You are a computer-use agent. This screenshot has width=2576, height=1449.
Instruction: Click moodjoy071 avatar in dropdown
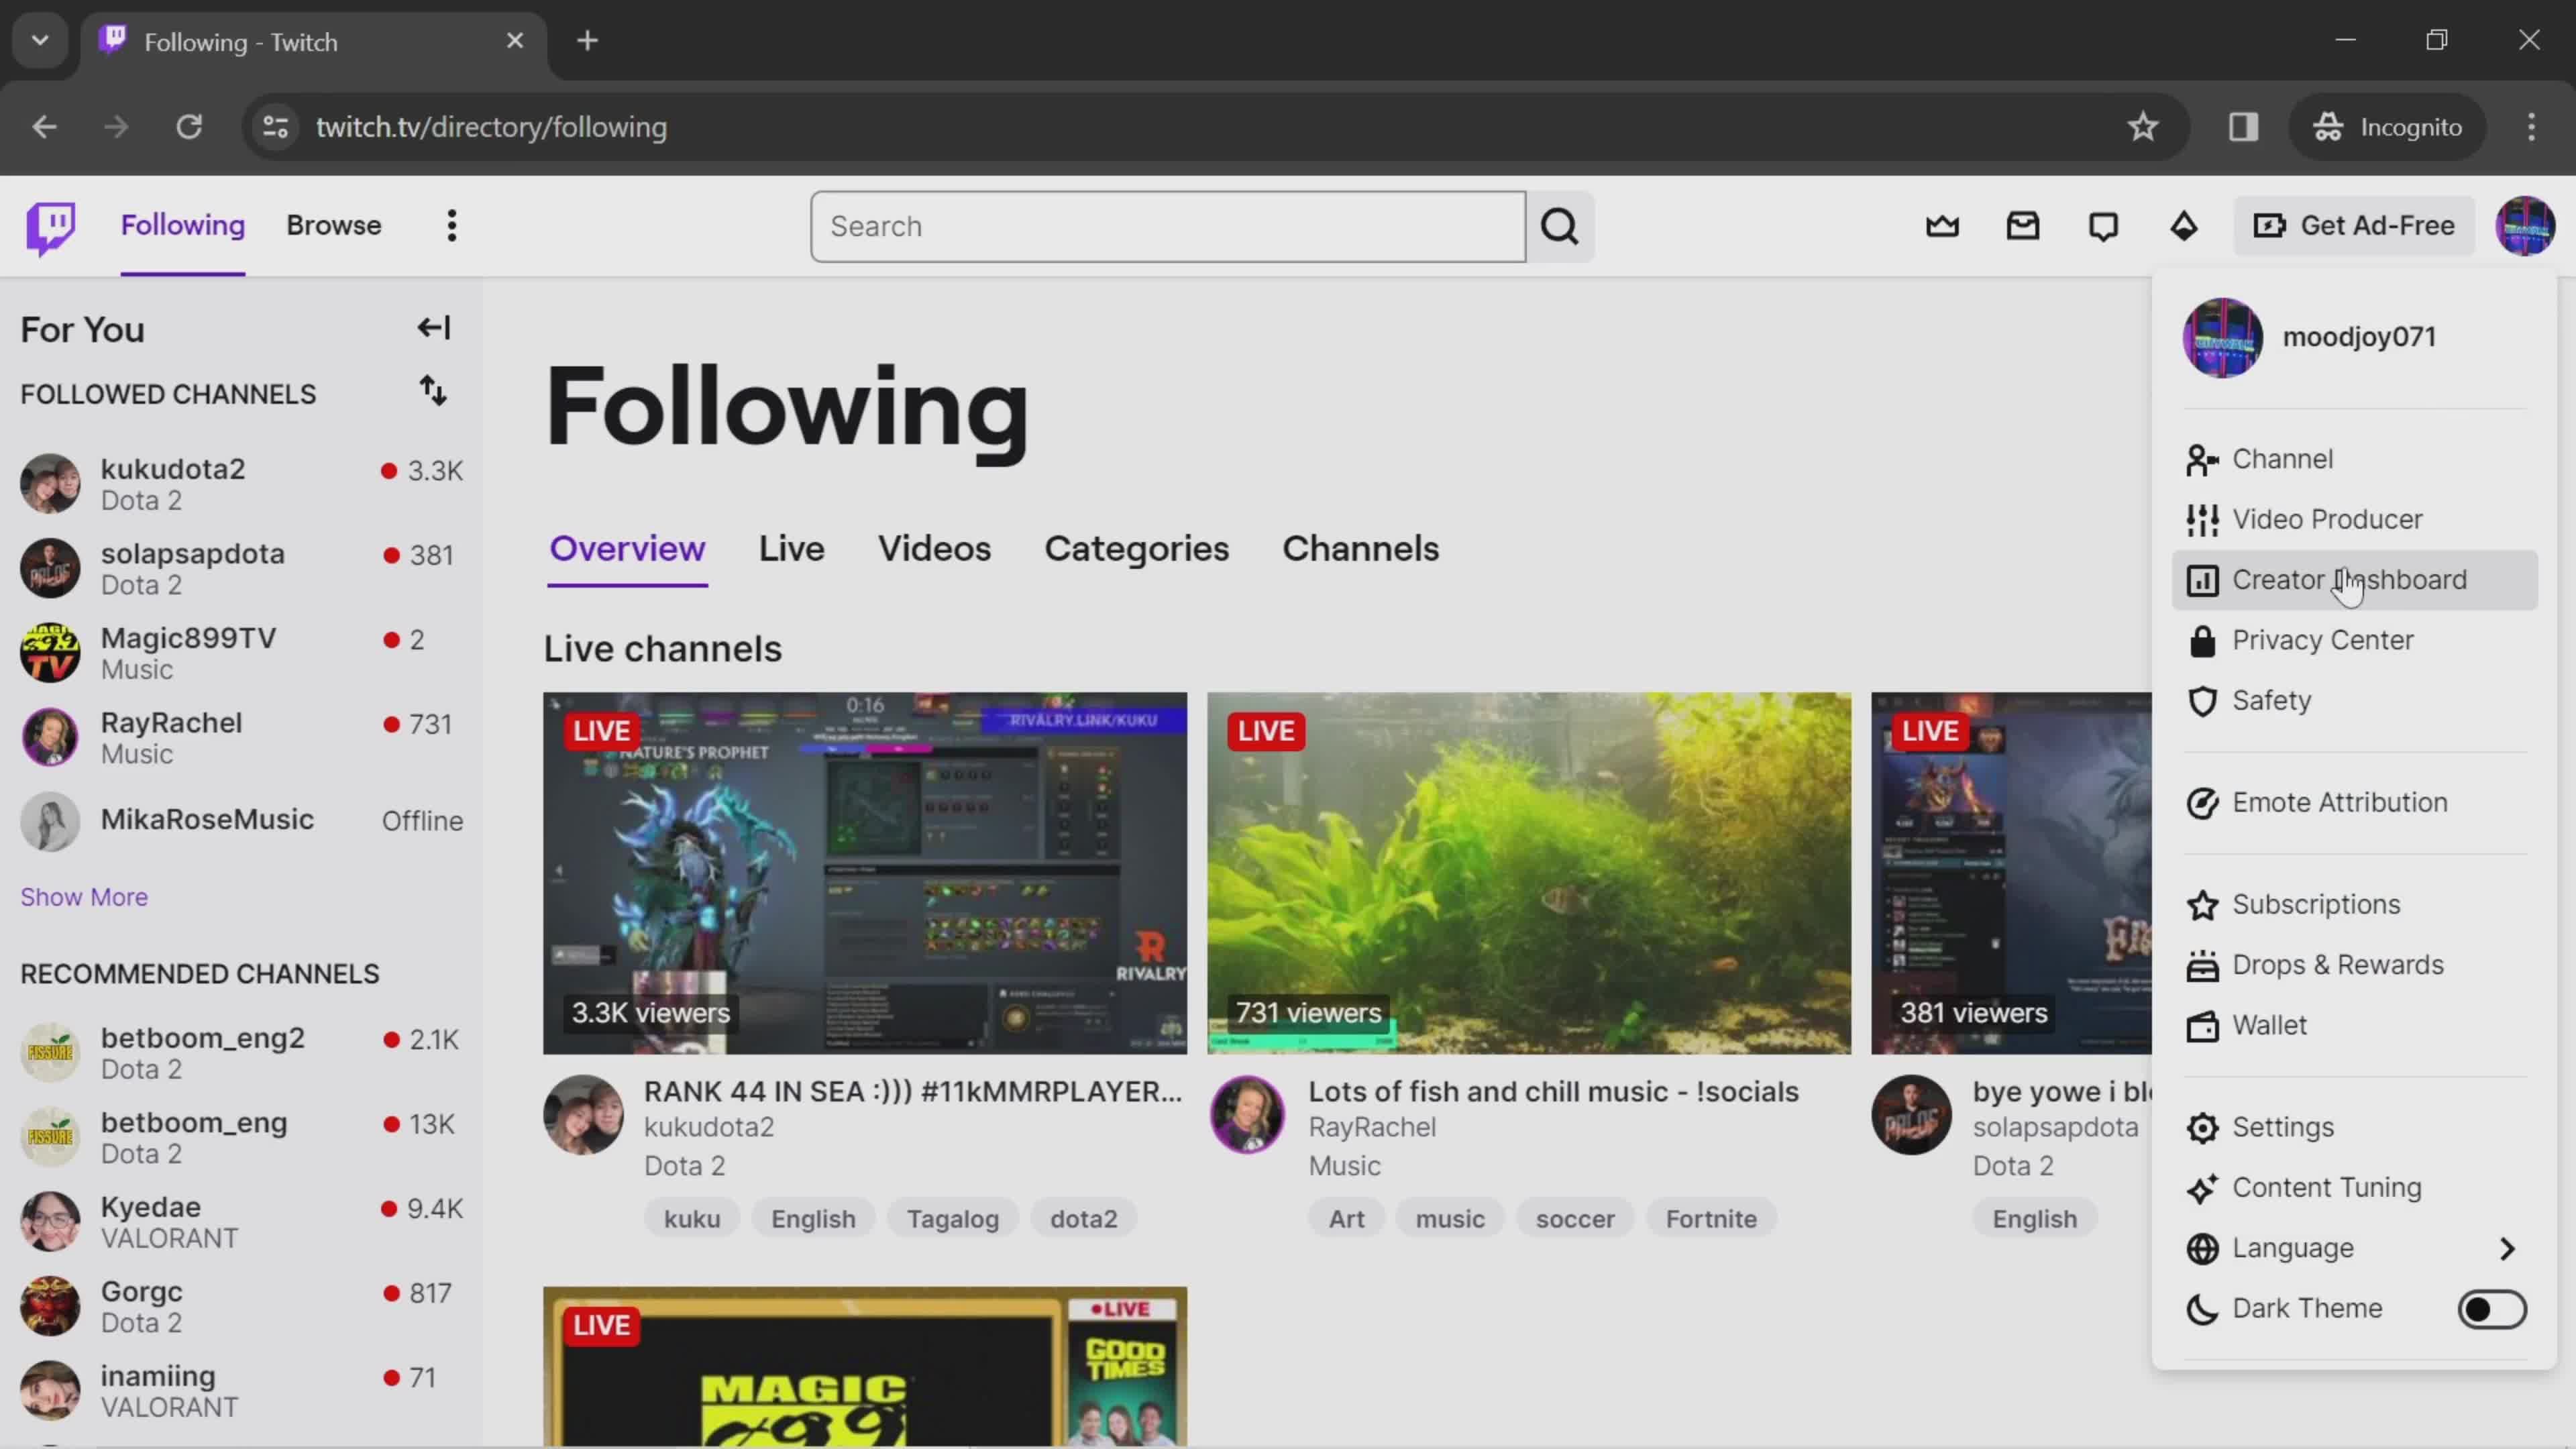(2222, 338)
